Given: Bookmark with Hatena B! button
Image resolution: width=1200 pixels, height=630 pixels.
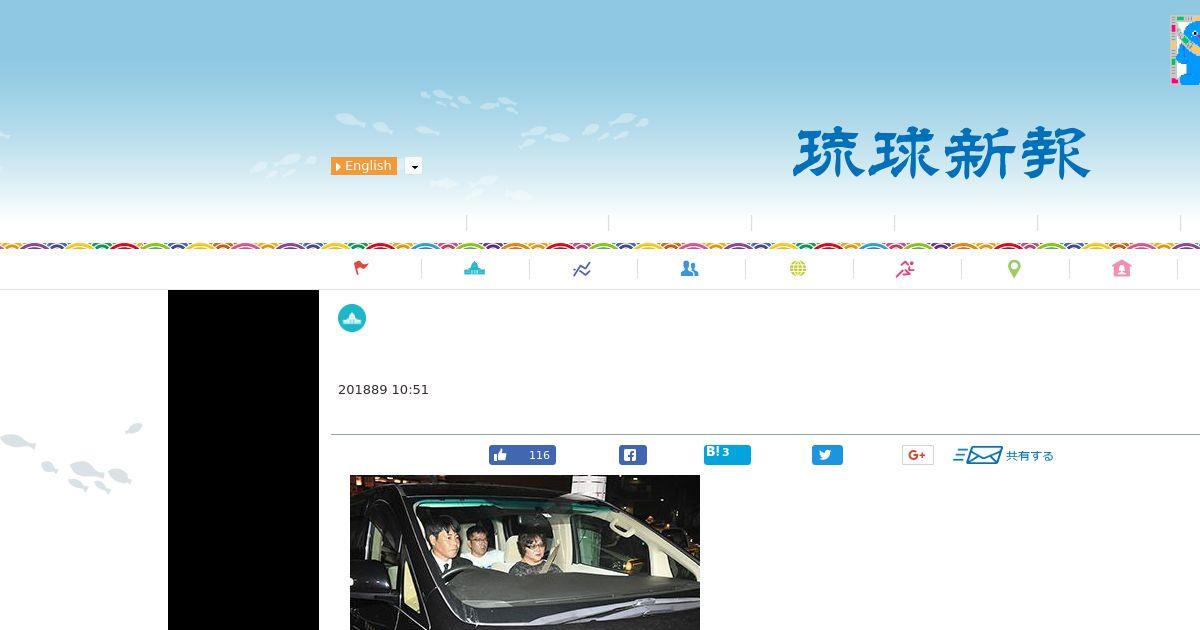Looking at the screenshot, I should click(x=727, y=455).
